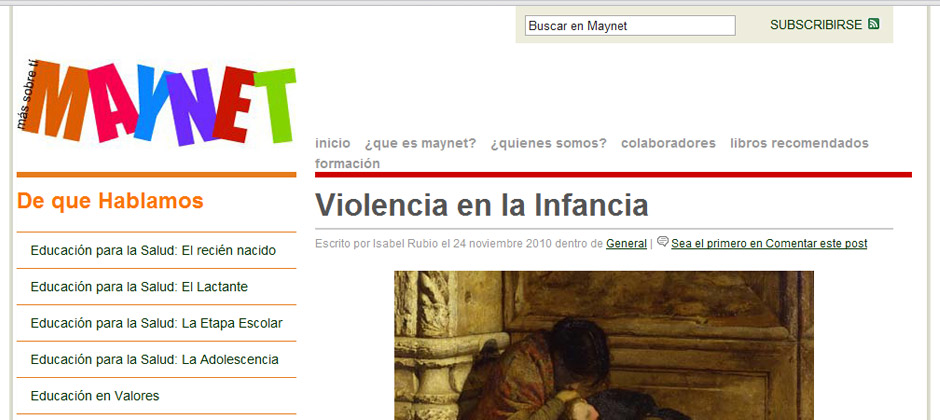Go to the inicio menu item
The width and height of the screenshot is (940, 420).
[333, 143]
